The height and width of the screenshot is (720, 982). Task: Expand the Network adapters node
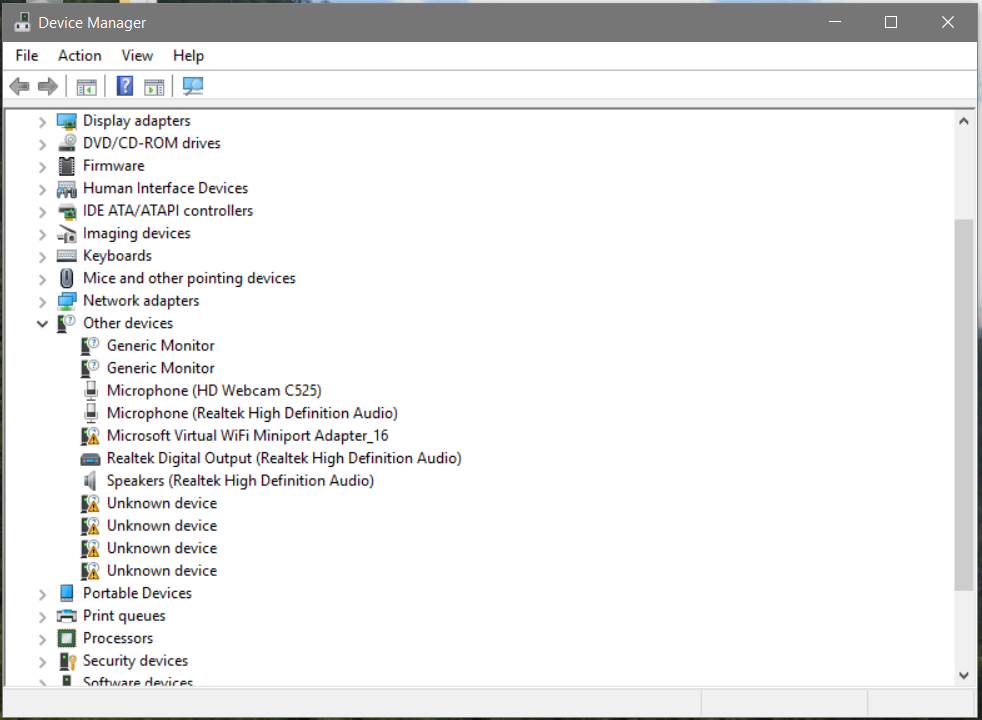click(42, 302)
